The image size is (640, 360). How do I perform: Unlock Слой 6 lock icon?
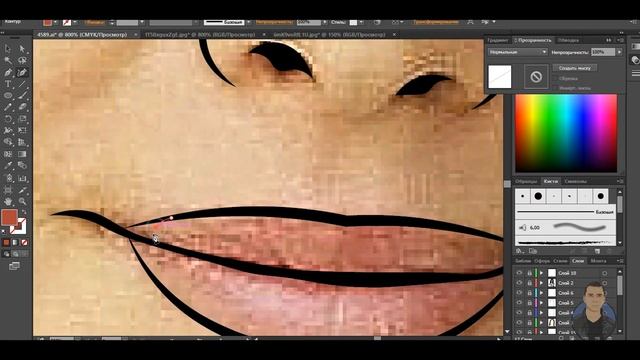click(x=529, y=293)
